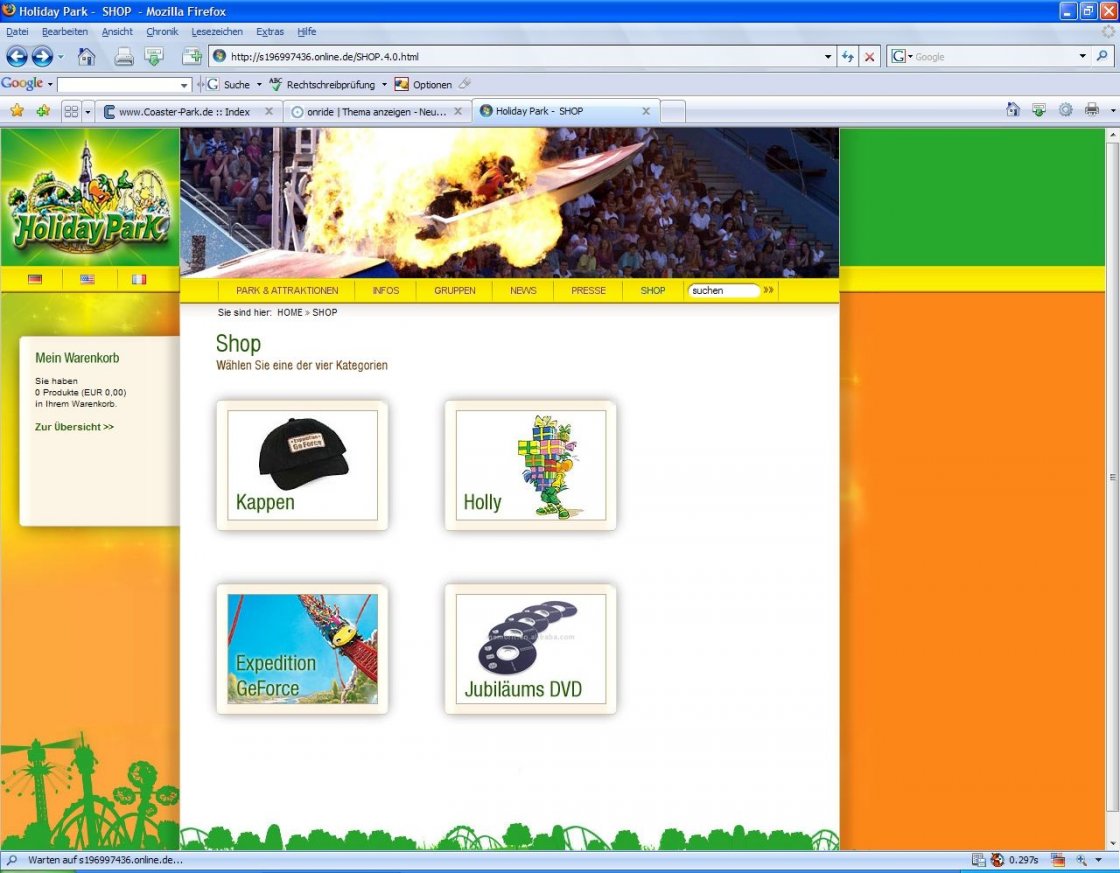
Task: Open the gear settings icon on tab bar
Action: 1065,109
